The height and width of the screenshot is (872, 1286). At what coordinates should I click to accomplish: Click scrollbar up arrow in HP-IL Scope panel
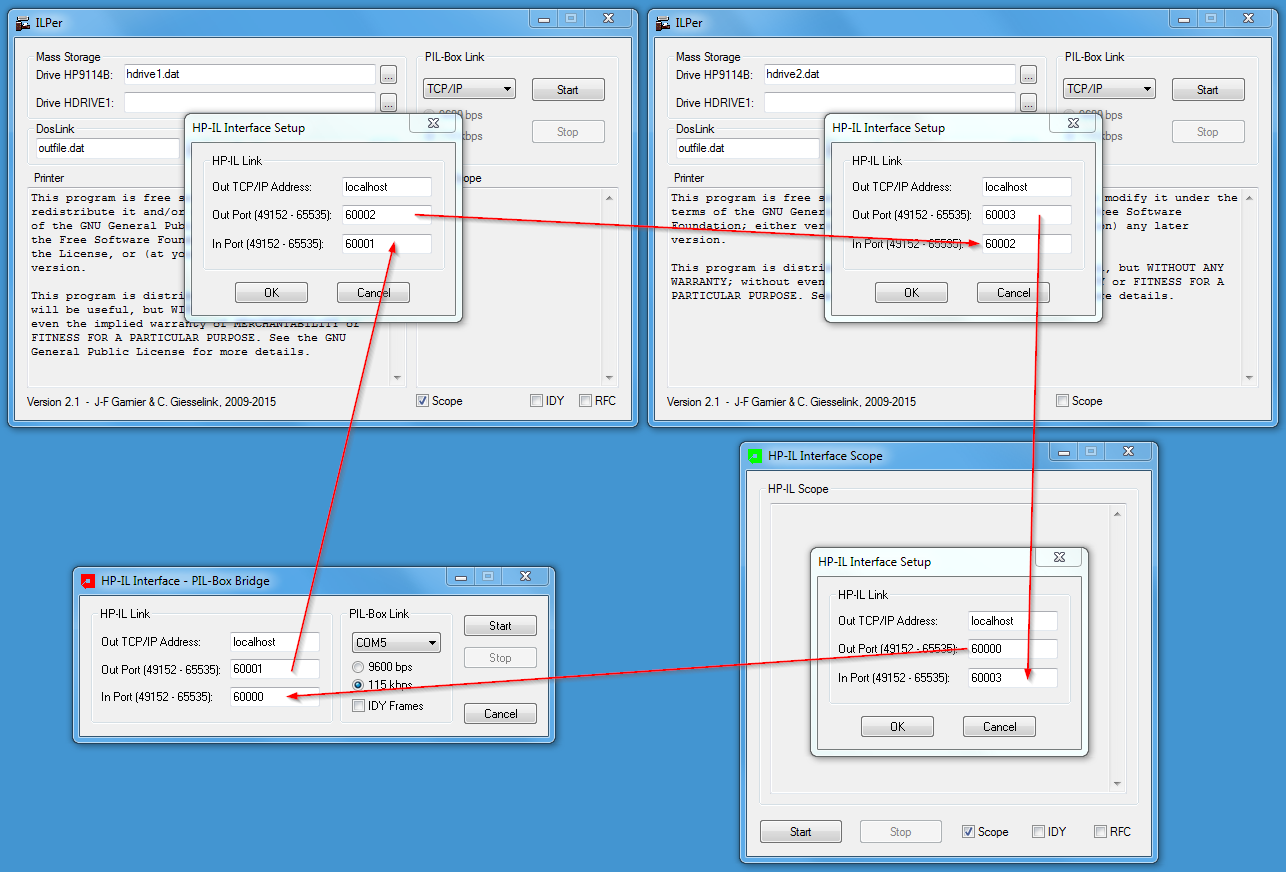pos(1118,514)
